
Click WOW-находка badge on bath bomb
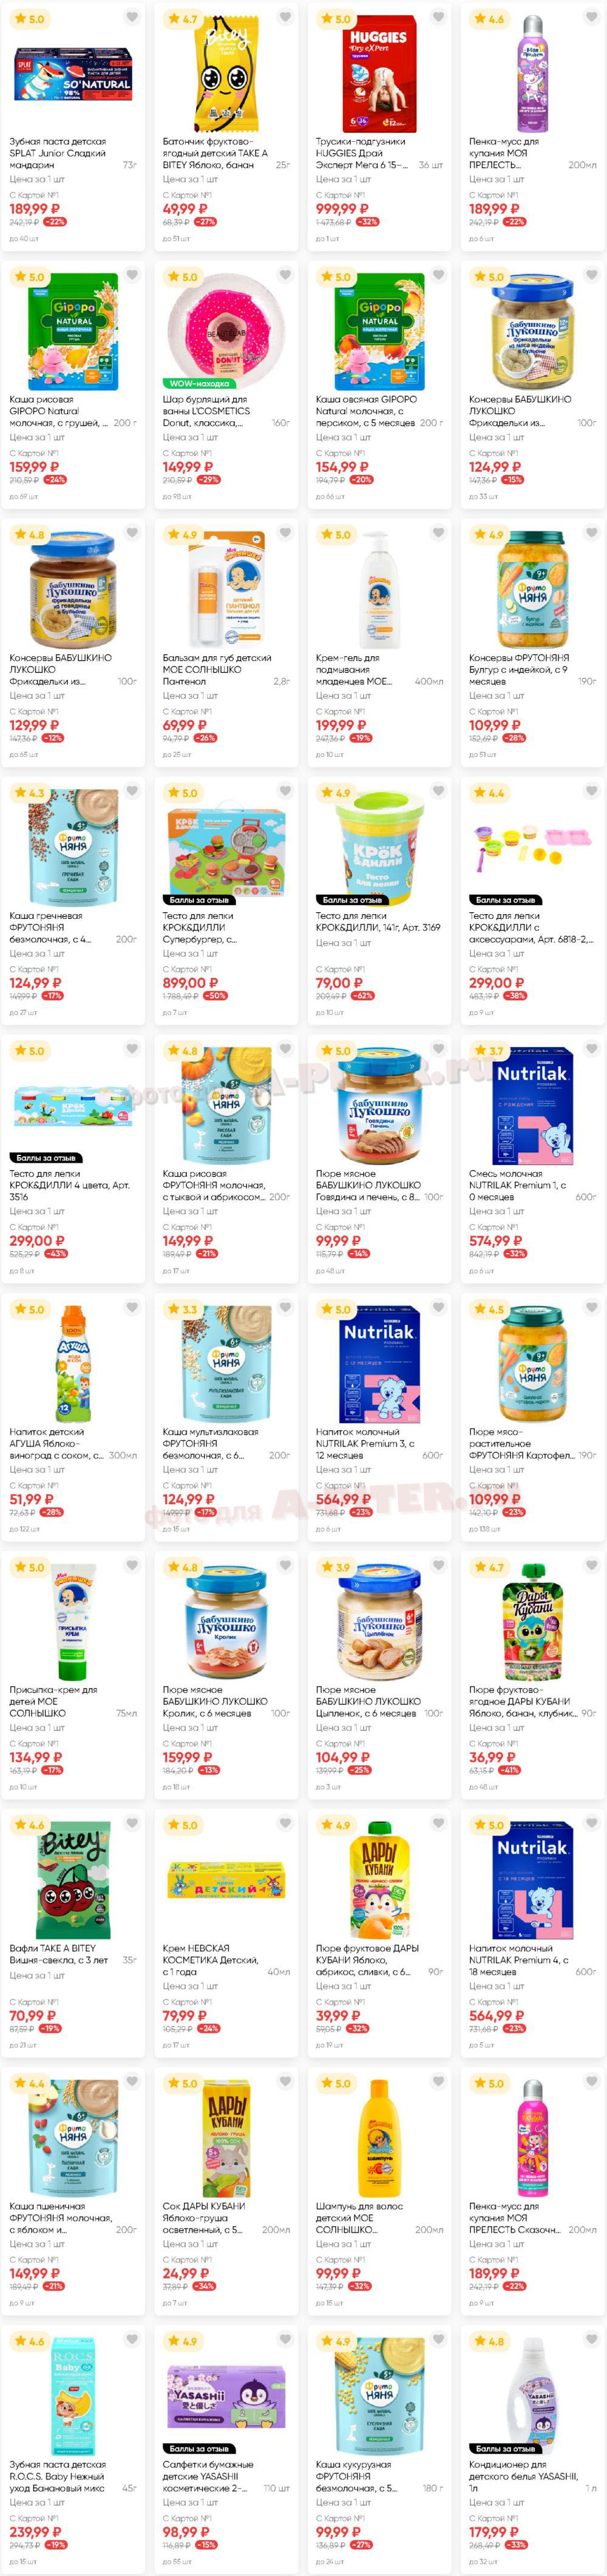point(199,384)
